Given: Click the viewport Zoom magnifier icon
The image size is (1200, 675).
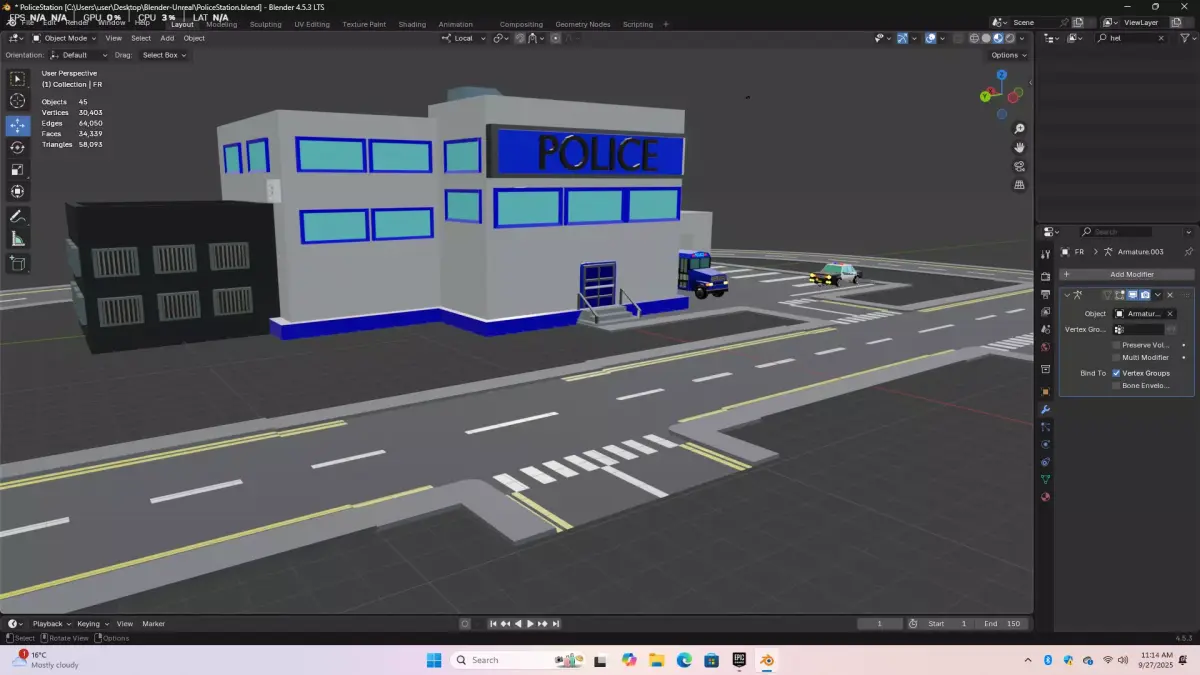Looking at the screenshot, I should (1019, 129).
